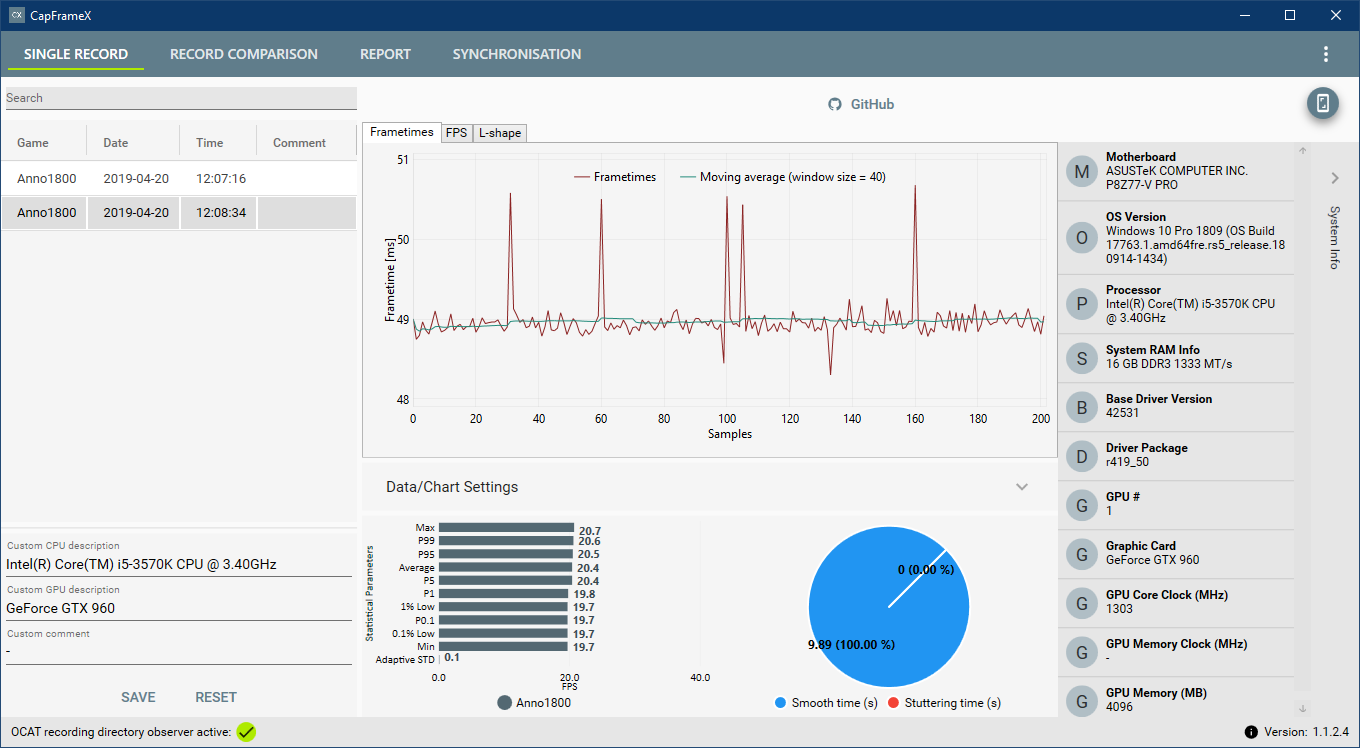Click the Processor 'P' circle icon

coord(1082,304)
